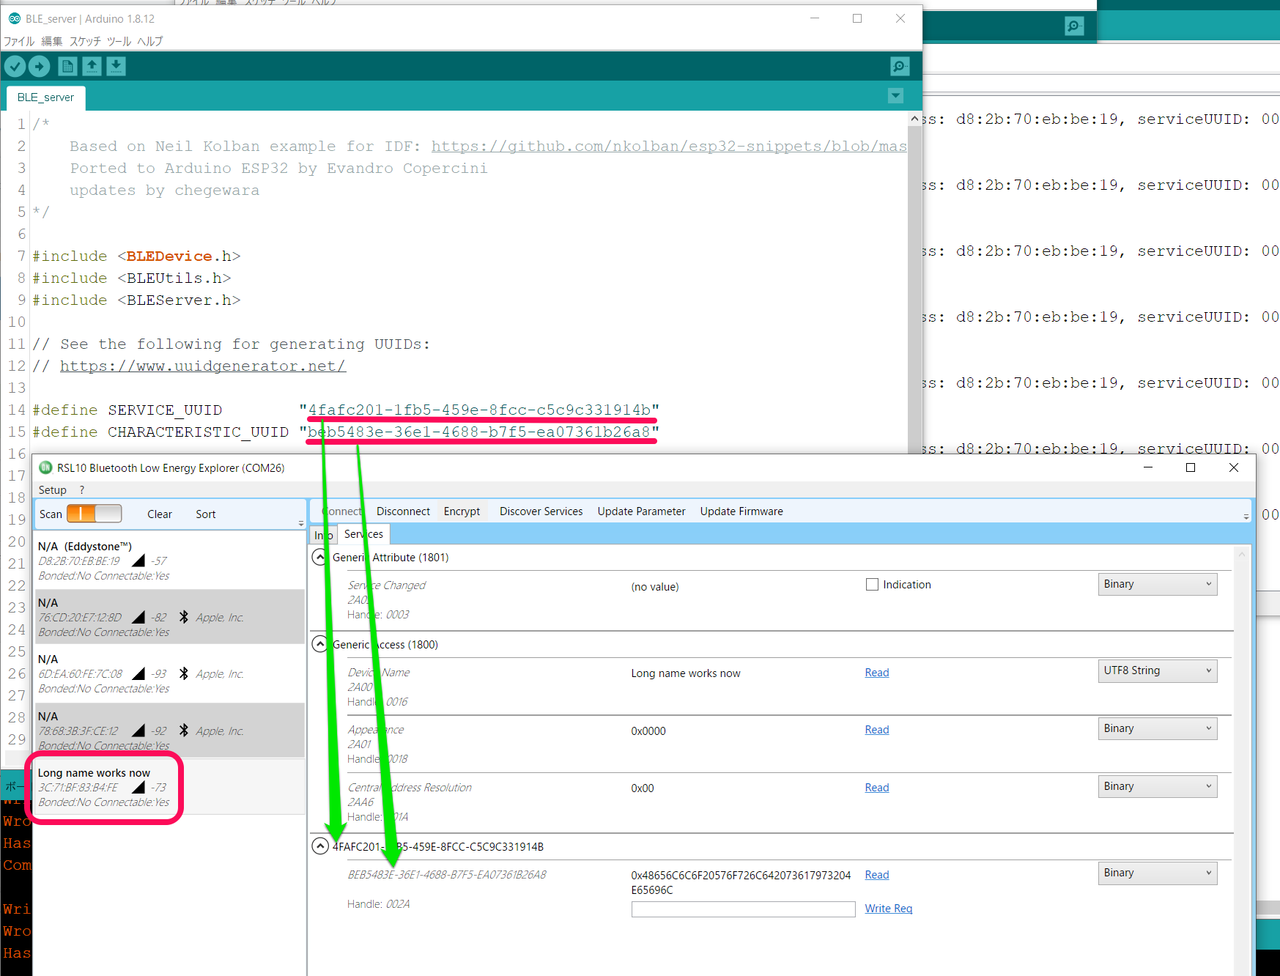
Task: Click the Upload sketch arrow icon
Action: click(39, 67)
